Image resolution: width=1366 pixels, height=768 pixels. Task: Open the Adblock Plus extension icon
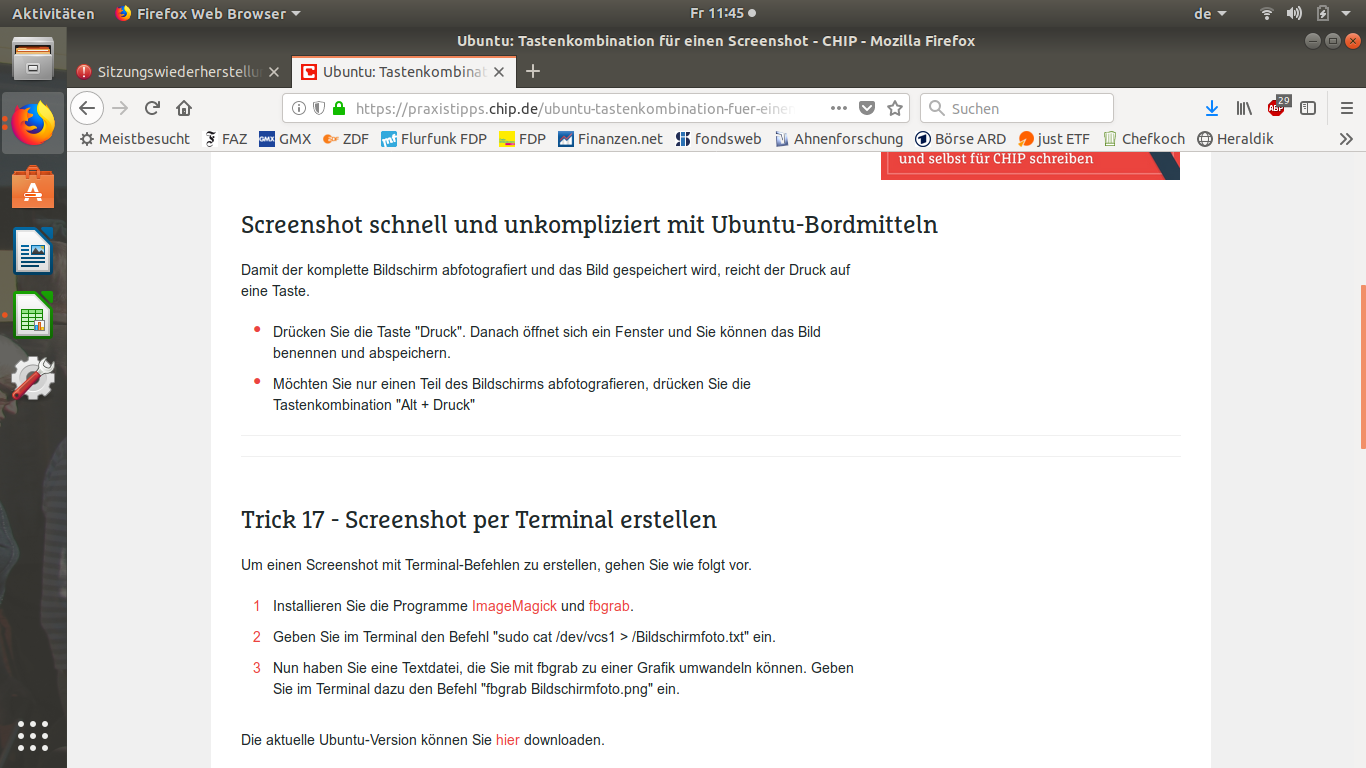1277,107
